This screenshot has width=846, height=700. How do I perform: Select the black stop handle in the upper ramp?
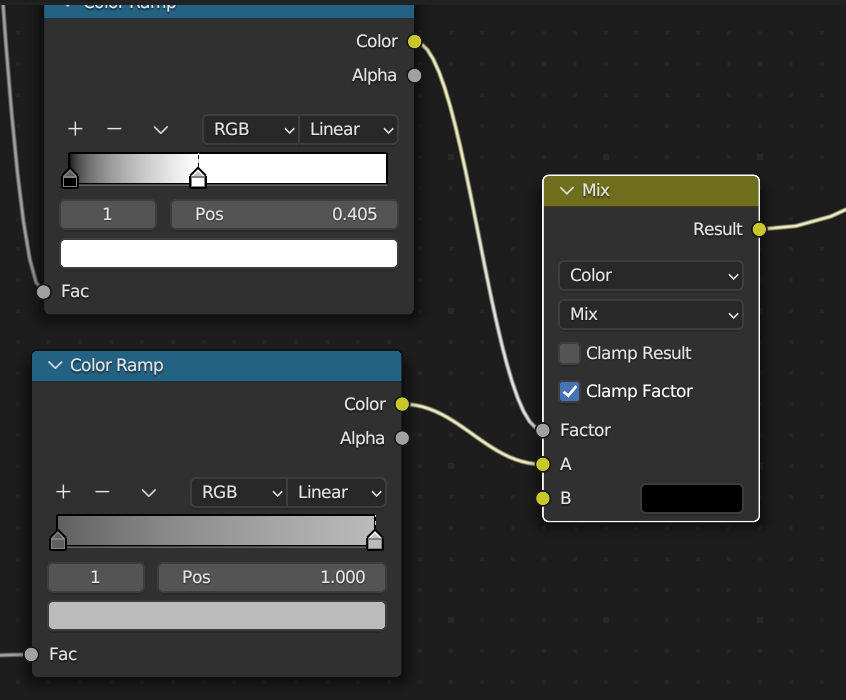click(70, 179)
